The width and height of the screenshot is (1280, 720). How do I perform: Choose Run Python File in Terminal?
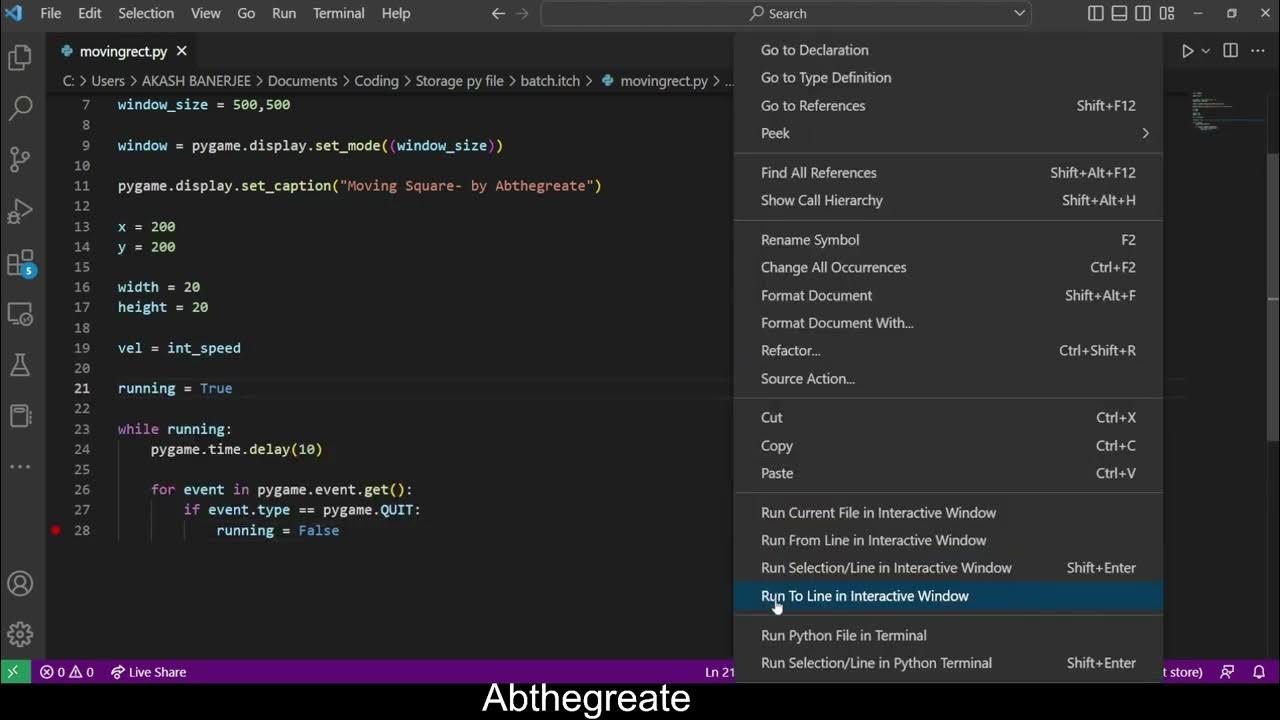948,635
